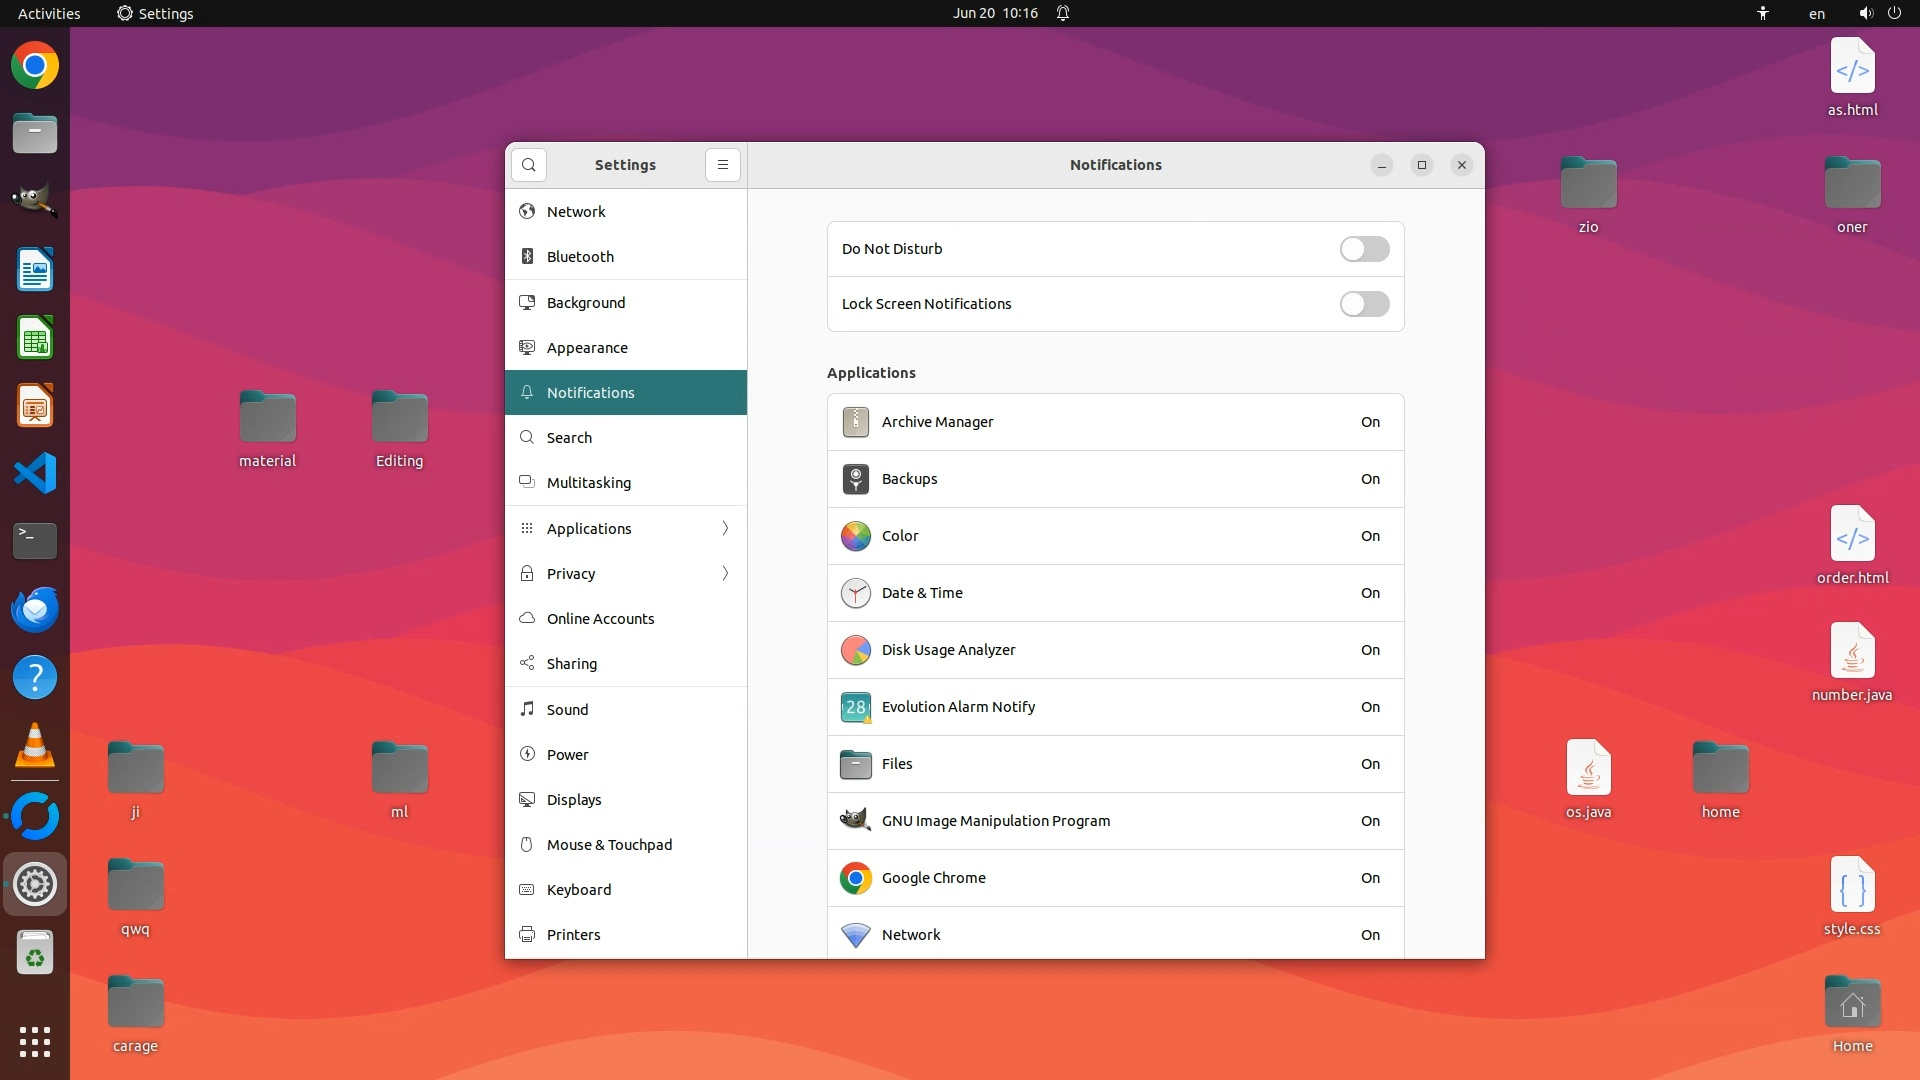Open the date and time clock menu

[994, 13]
